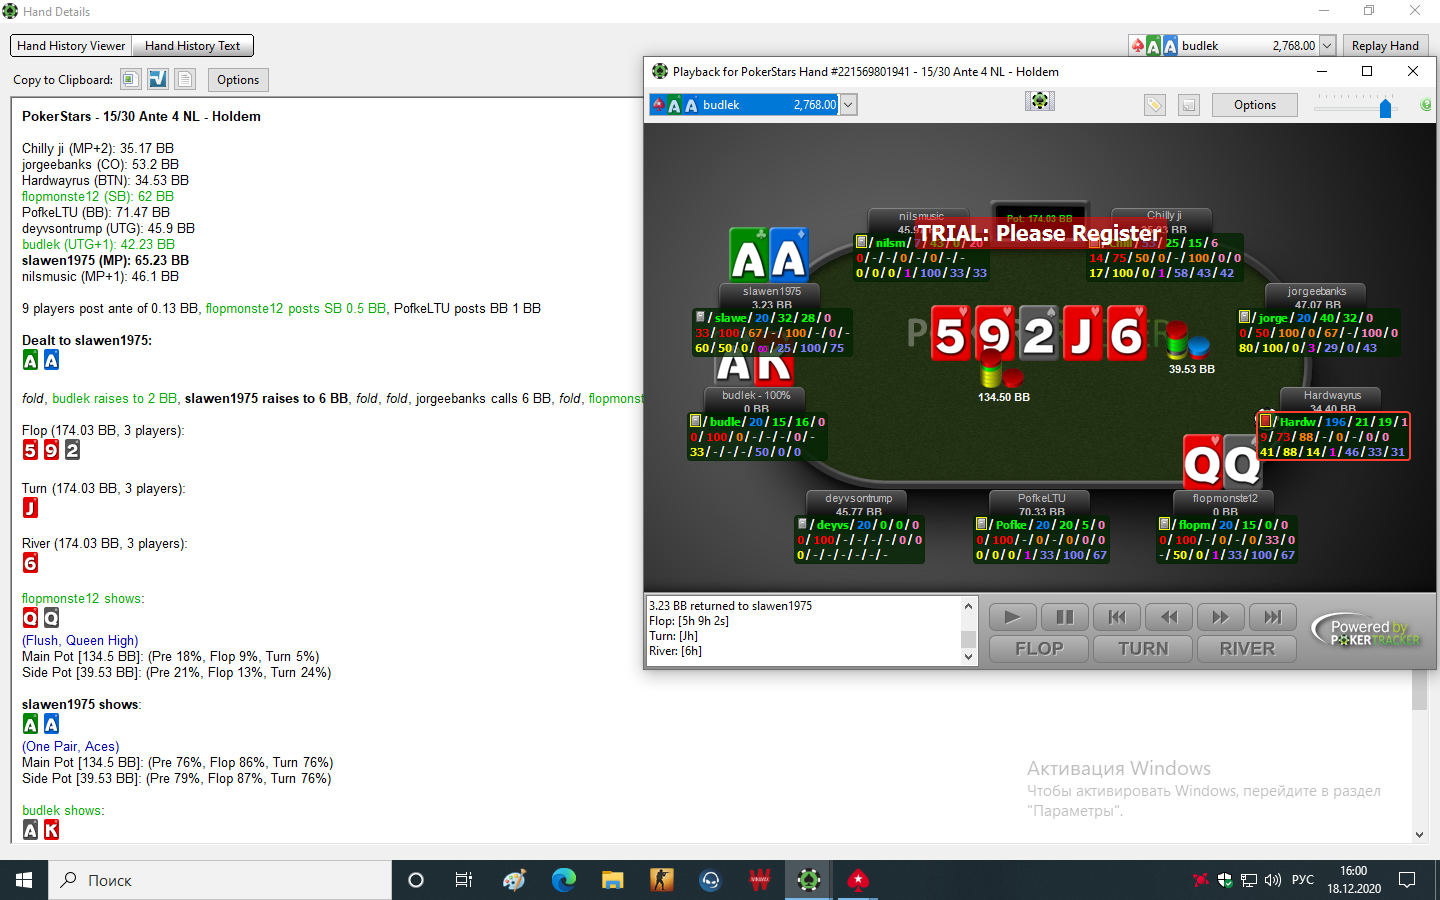Click 'Dealt to slawen1975:' text
1440x900 pixels.
(x=87, y=340)
